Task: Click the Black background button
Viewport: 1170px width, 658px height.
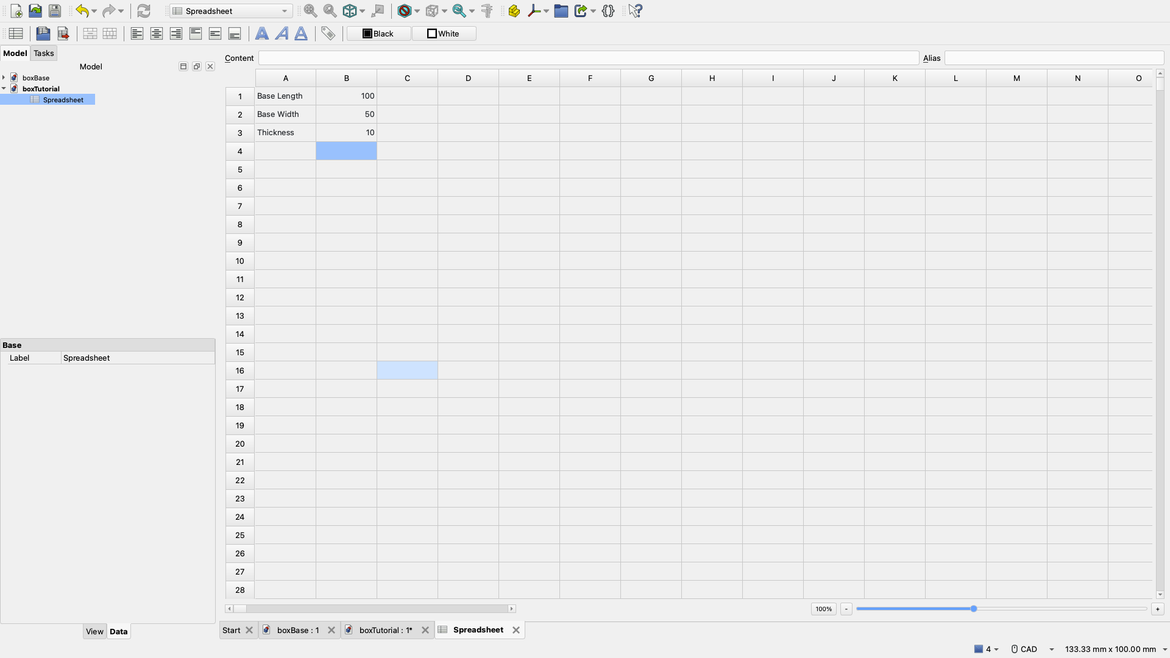Action: (x=378, y=32)
